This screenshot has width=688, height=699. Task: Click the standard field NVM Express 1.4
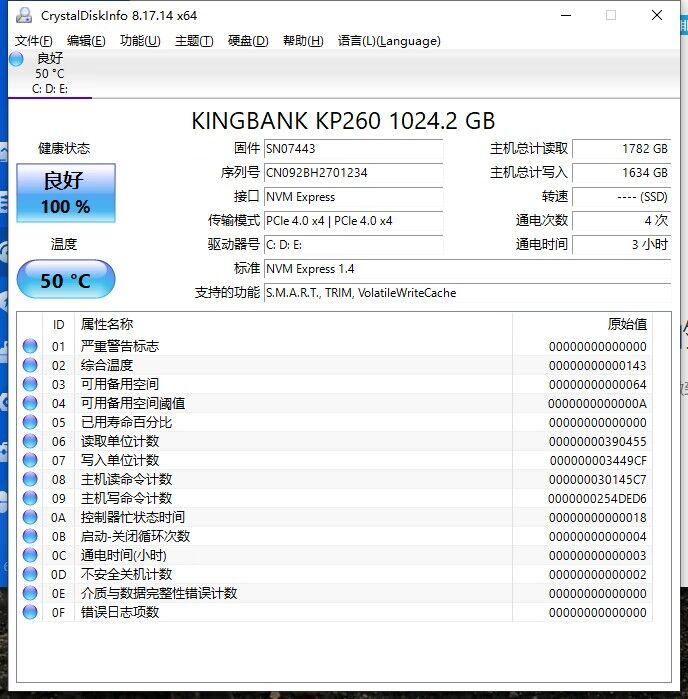tap(467, 269)
